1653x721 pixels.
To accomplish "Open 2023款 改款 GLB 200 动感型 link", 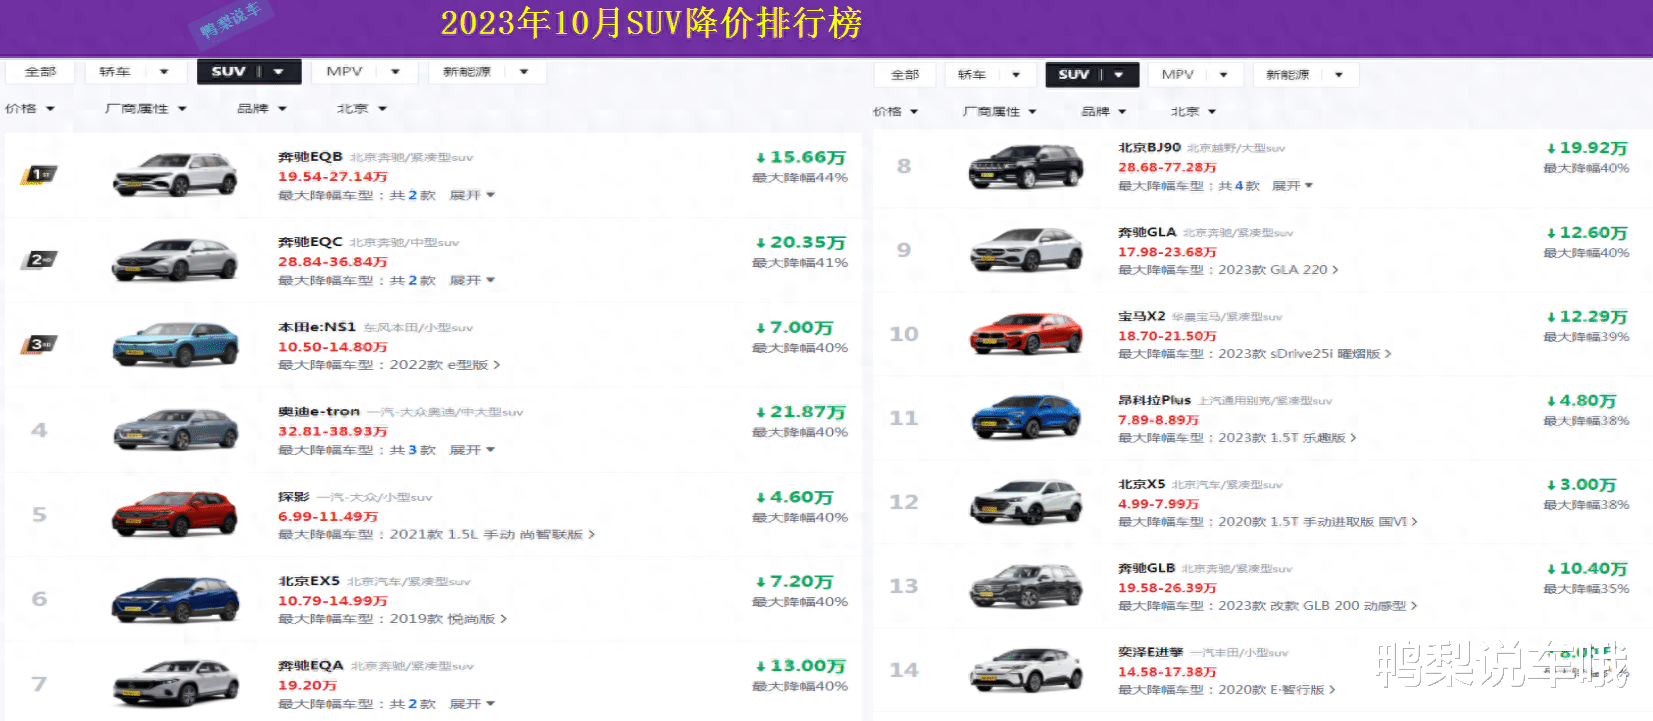I will (x=1317, y=606).
